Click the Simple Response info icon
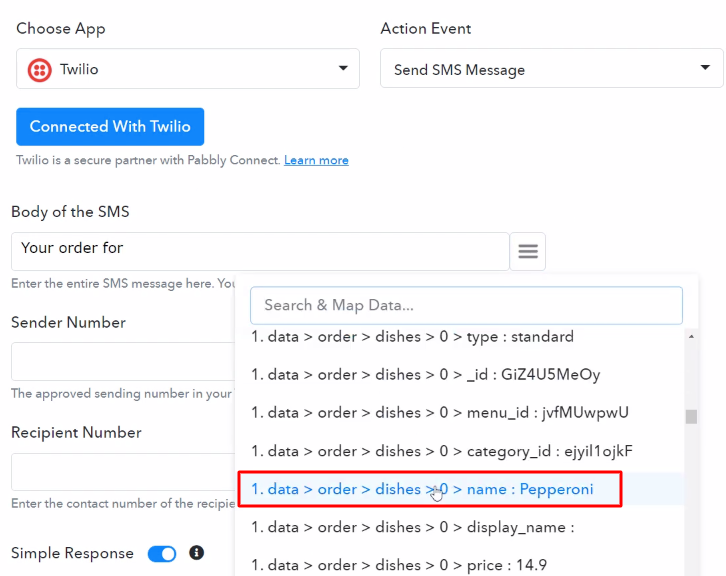This screenshot has height=576, width=726. tap(196, 552)
